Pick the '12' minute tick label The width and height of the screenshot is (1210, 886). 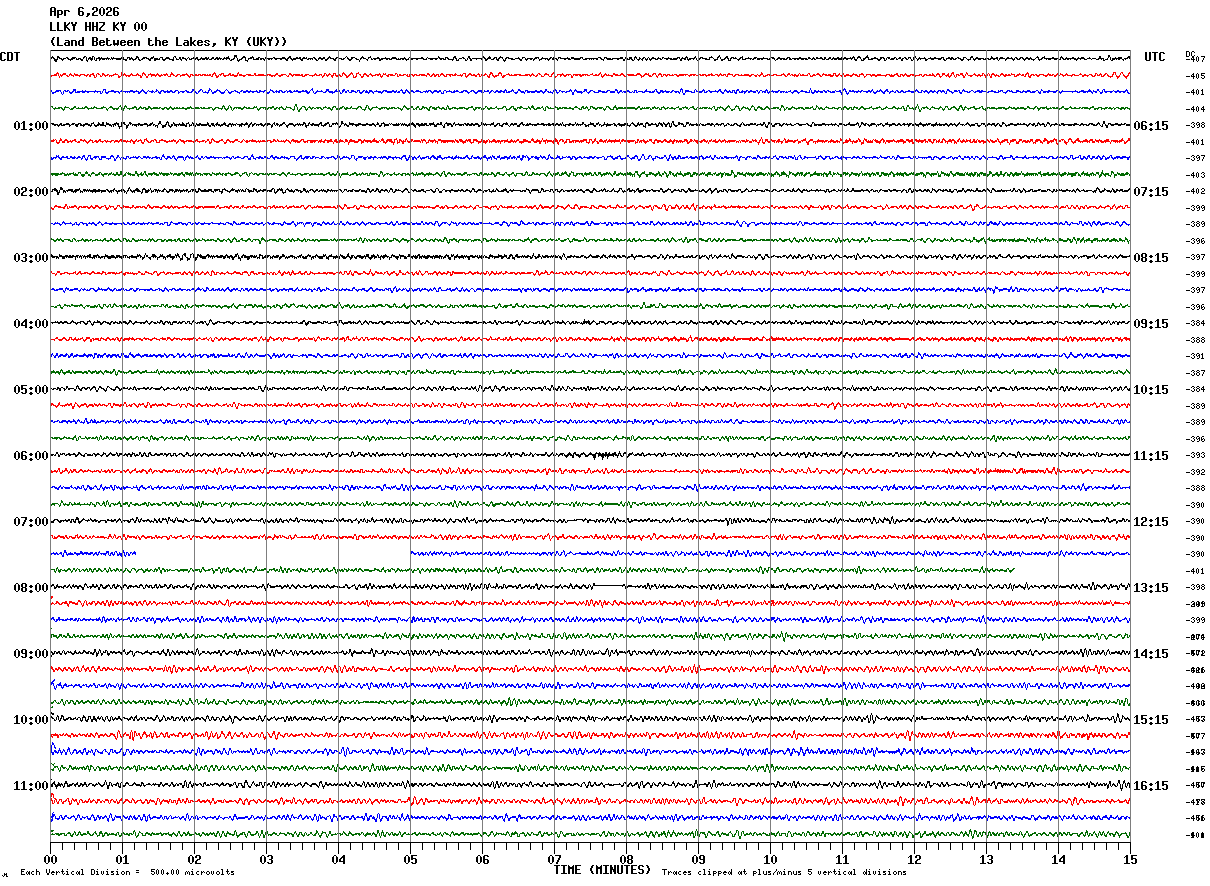pos(914,859)
